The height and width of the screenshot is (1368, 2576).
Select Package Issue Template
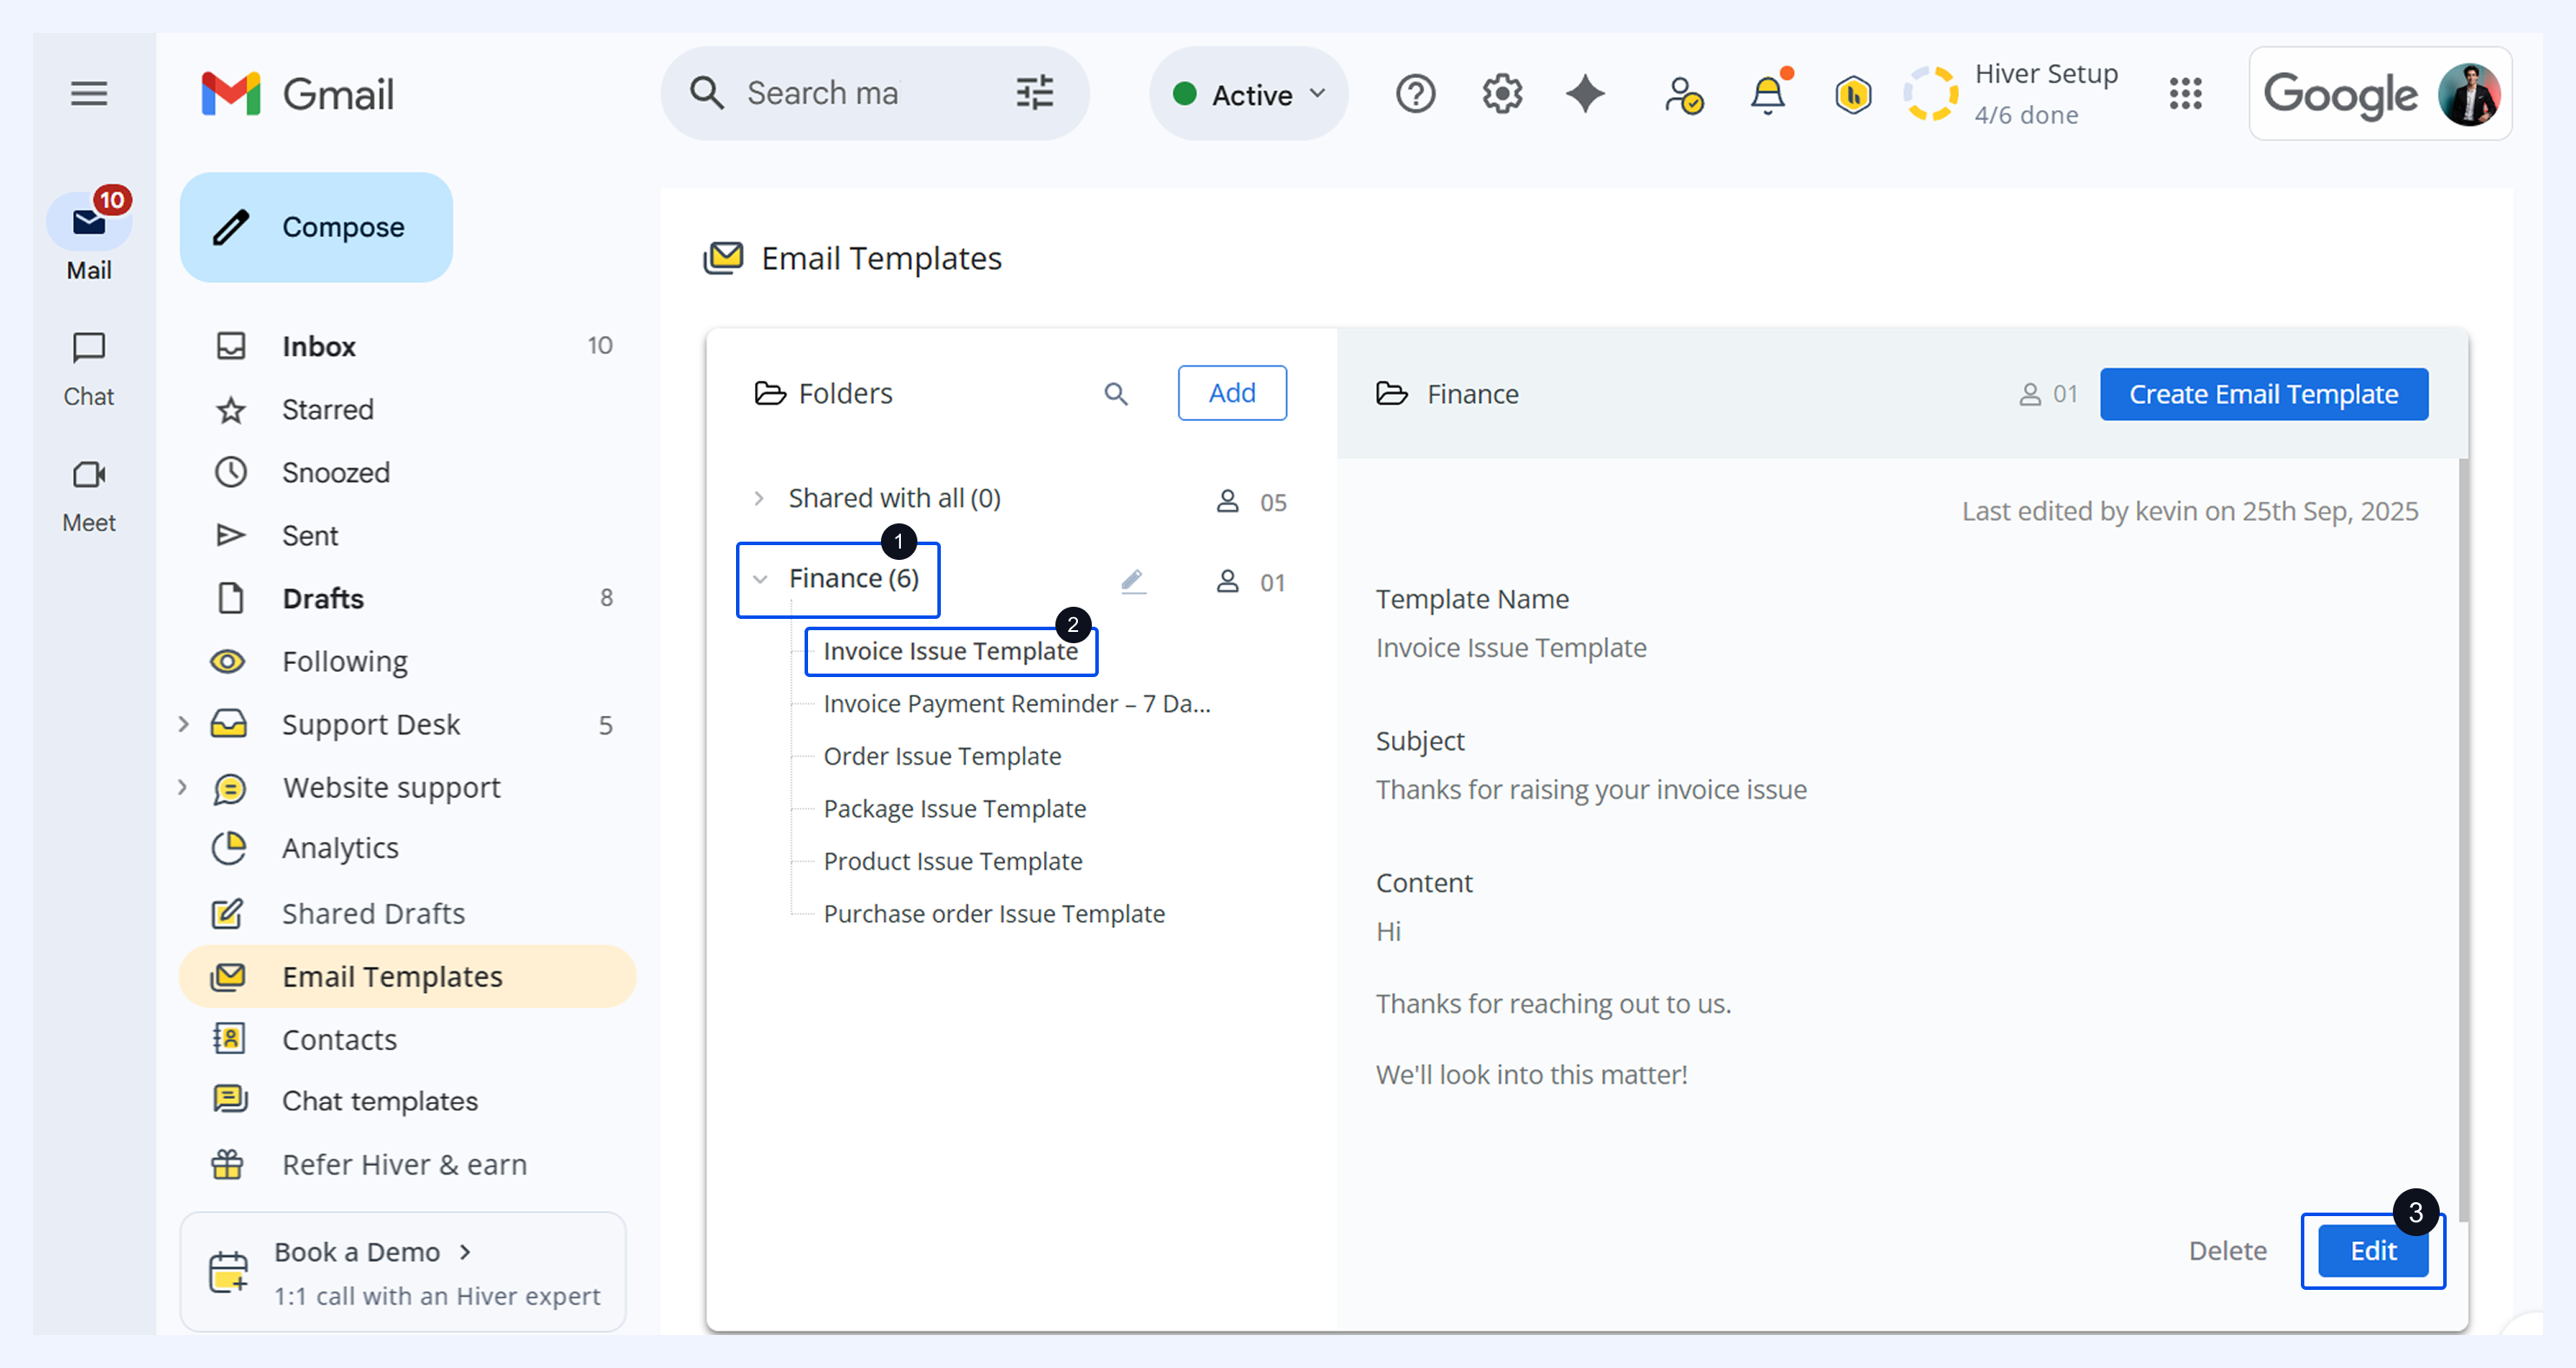954,809
